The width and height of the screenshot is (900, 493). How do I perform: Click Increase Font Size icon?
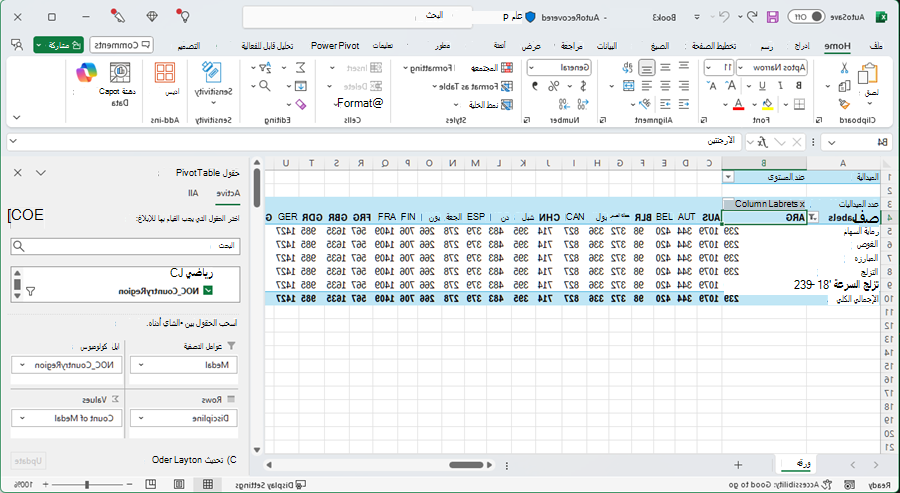[x=731, y=86]
